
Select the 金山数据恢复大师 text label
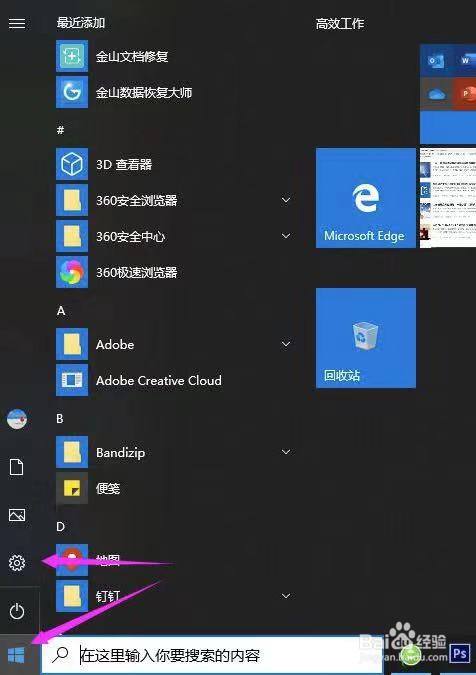coord(144,93)
